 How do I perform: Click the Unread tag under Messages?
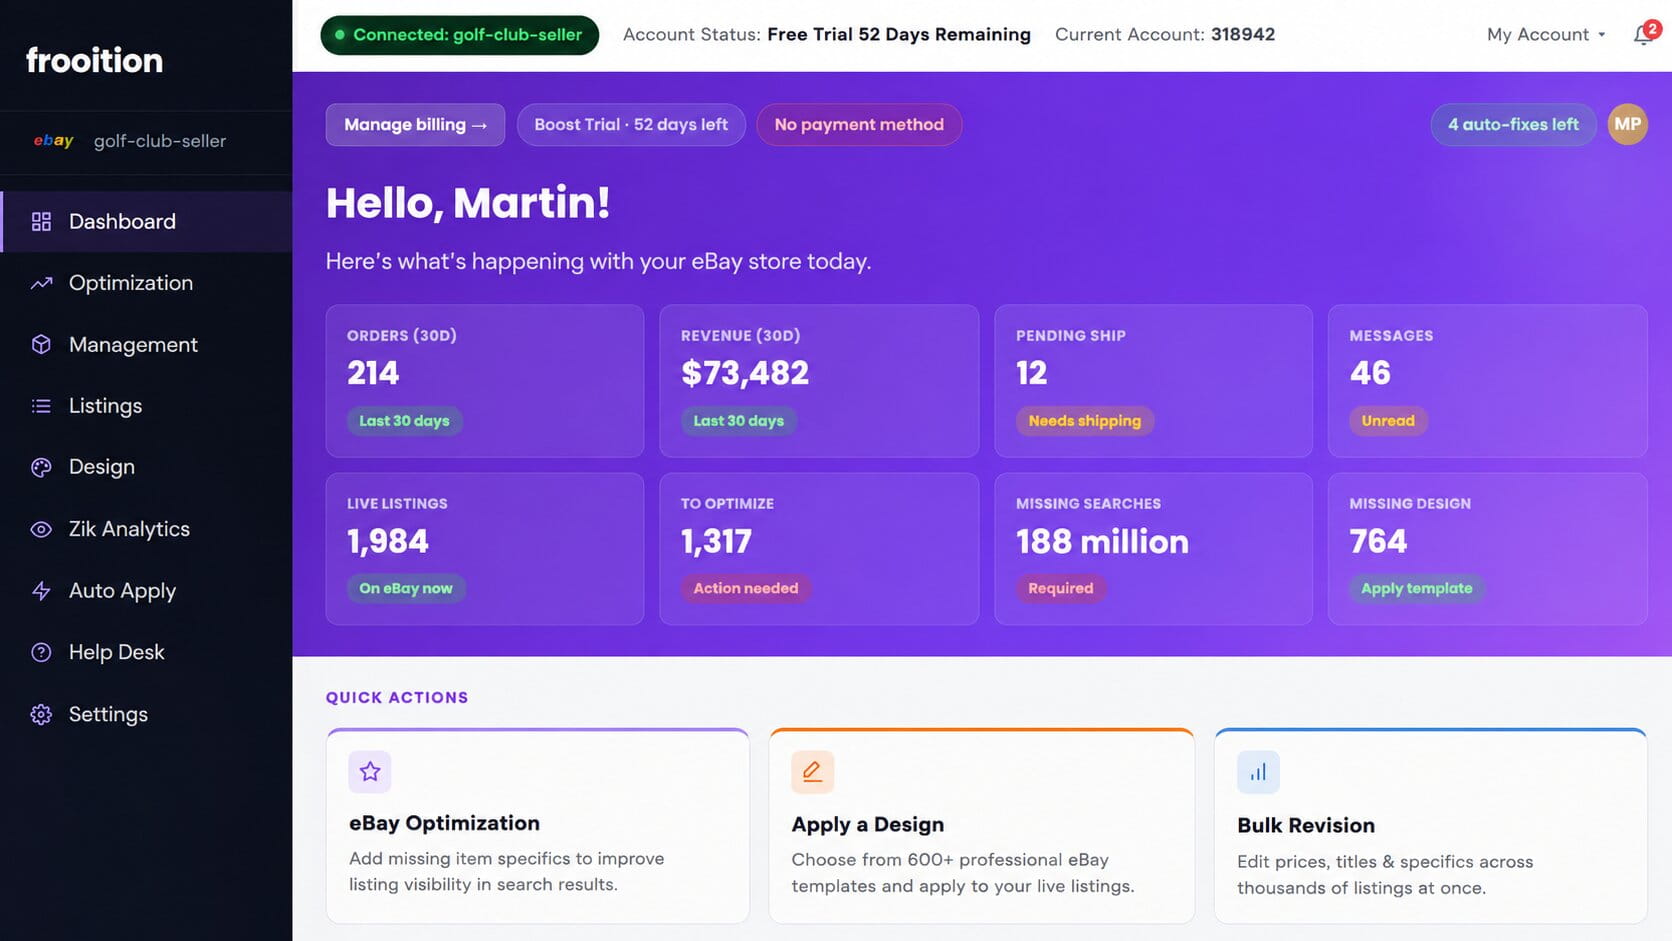(1388, 421)
